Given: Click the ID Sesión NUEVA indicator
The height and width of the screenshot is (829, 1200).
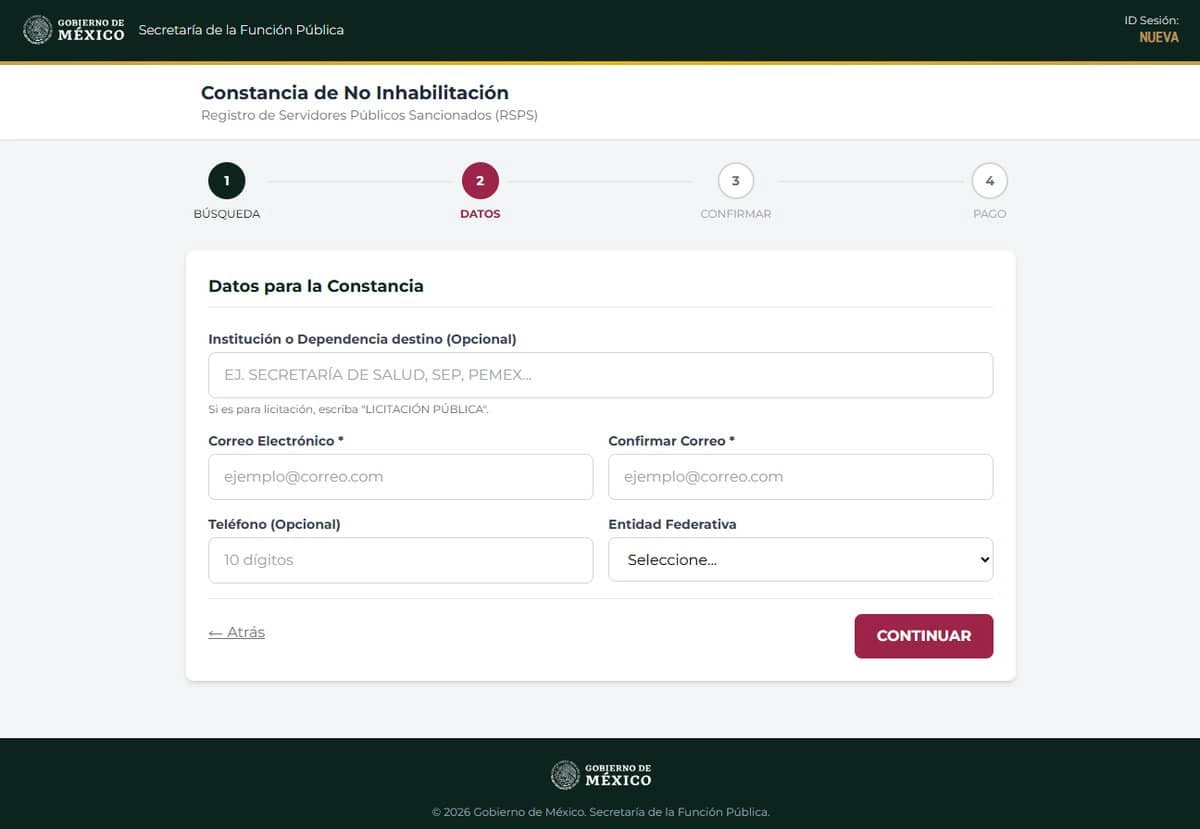Looking at the screenshot, I should [x=1158, y=37].
